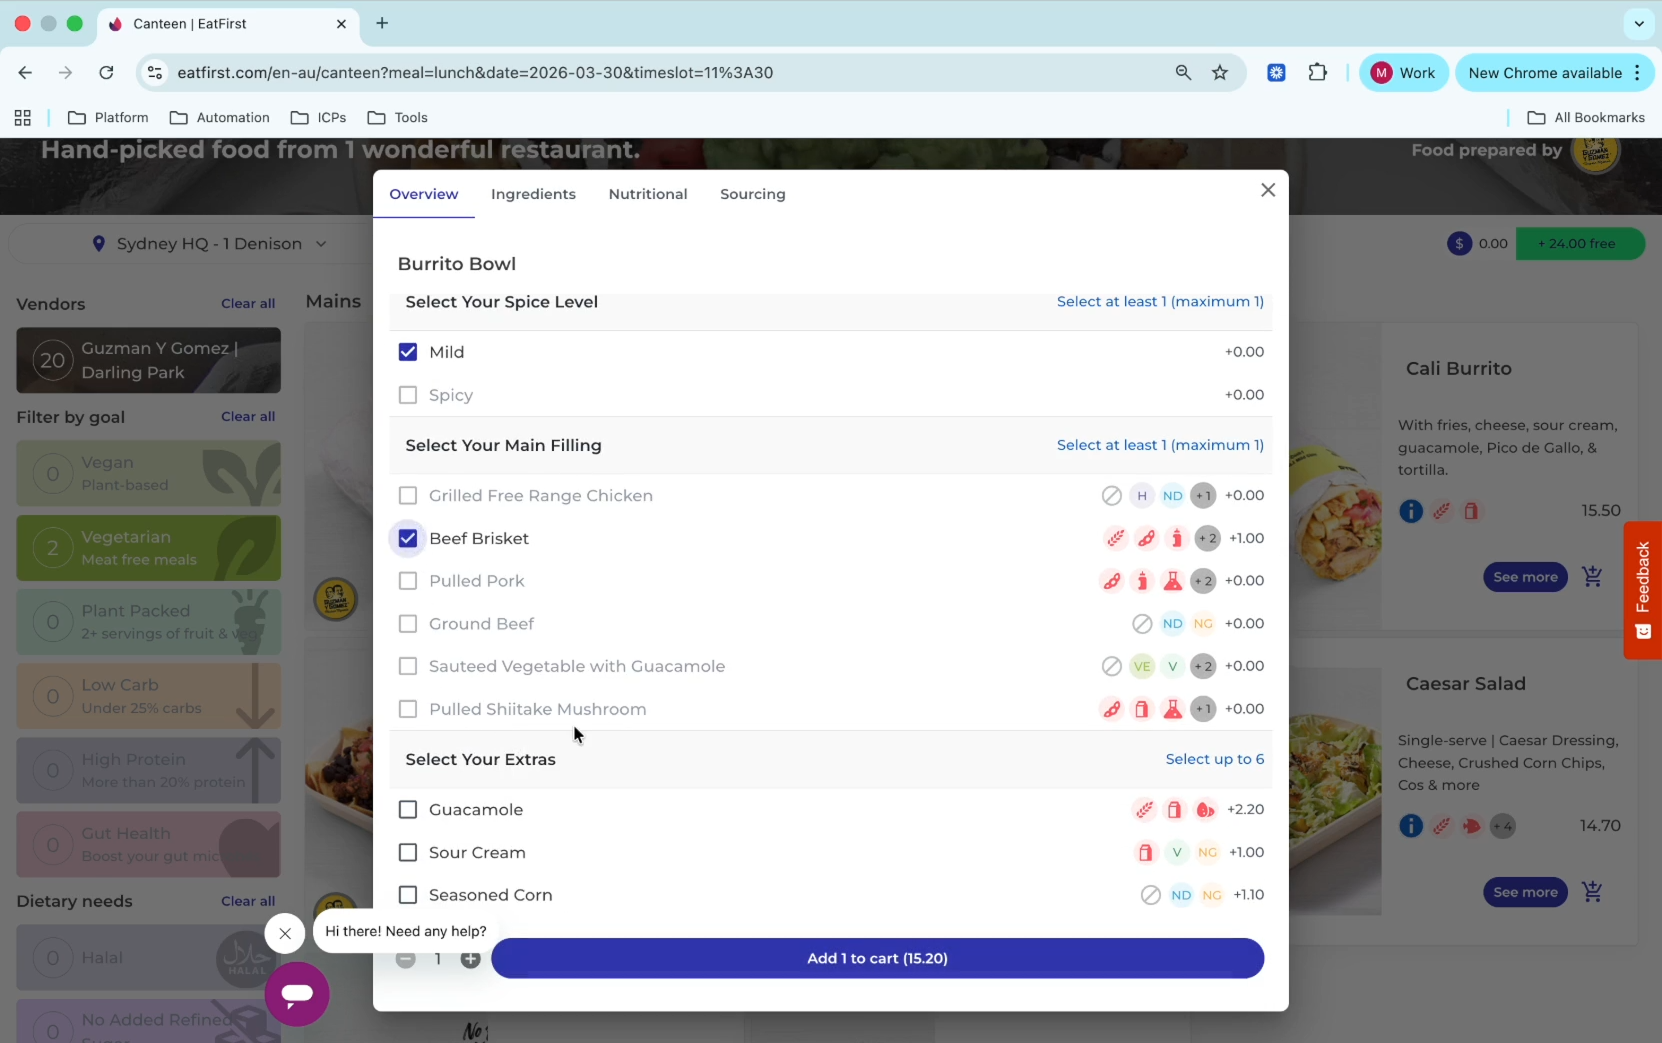Filter by Halal dietary need

click(x=148, y=958)
